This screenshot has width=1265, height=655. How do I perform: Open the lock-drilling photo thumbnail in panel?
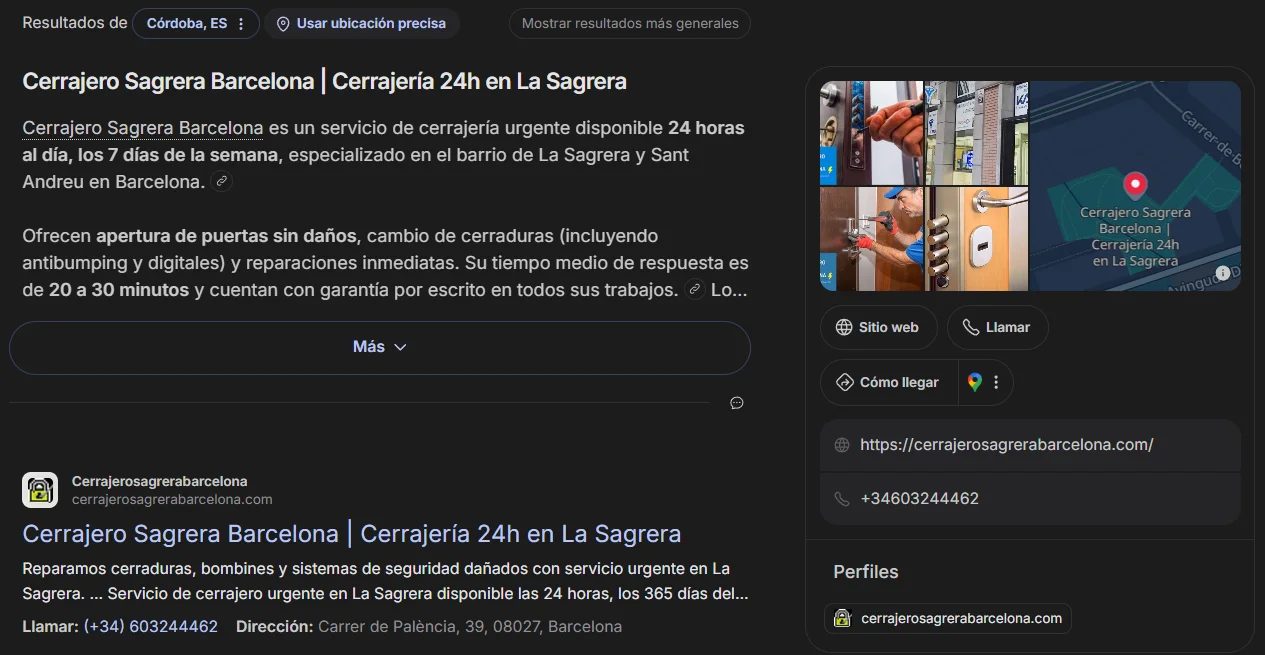pyautogui.click(x=872, y=132)
